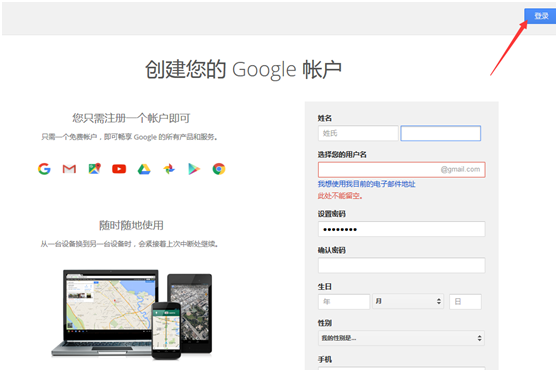Open the 月 month dropdown
Image resolution: width=558 pixels, height=372 pixels.
(408, 301)
